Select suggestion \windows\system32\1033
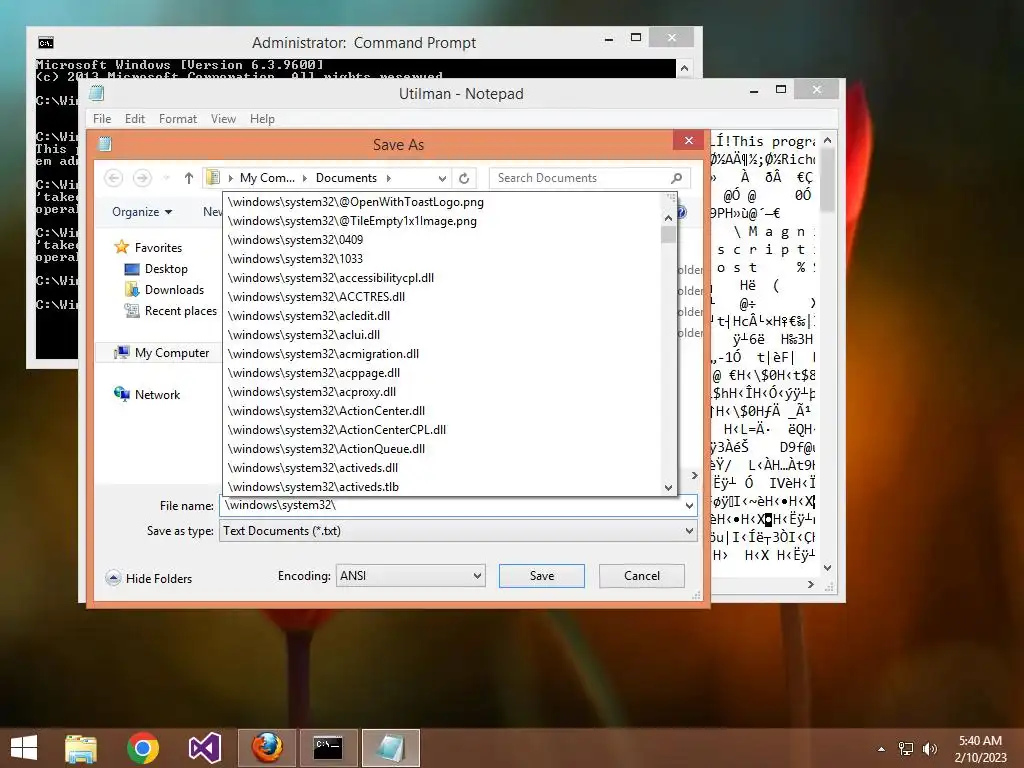Viewport: 1024px width, 768px height. point(442,259)
